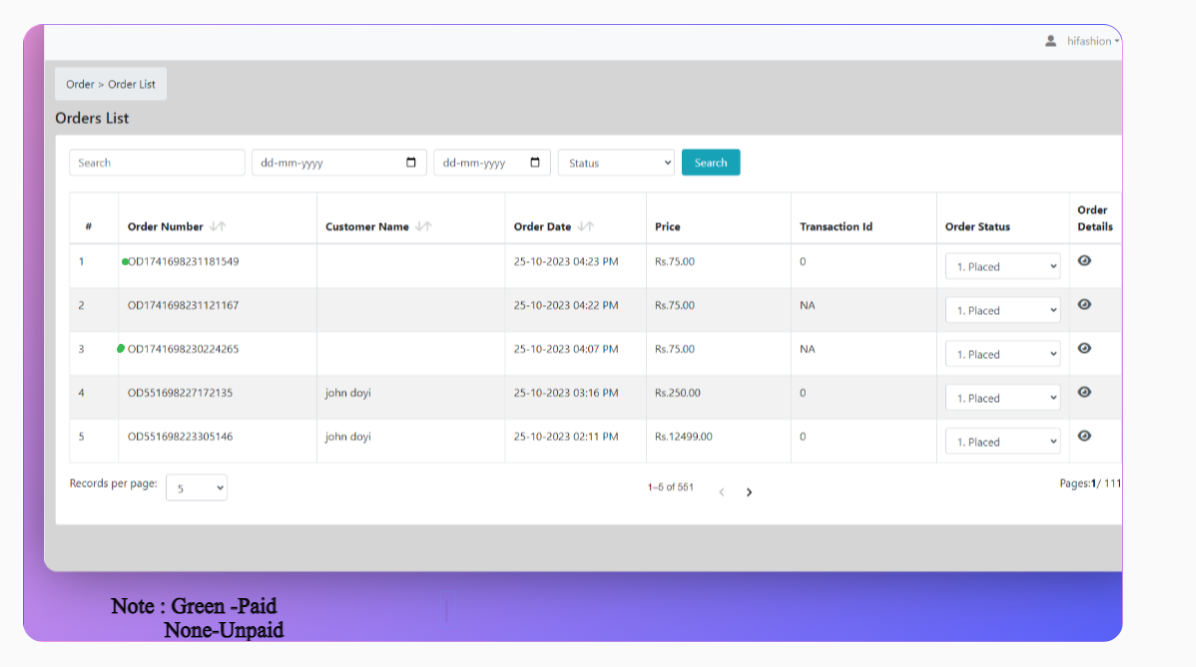Click date 25-10-2023 02:11 PM
The width and height of the screenshot is (1196, 667).
(566, 437)
